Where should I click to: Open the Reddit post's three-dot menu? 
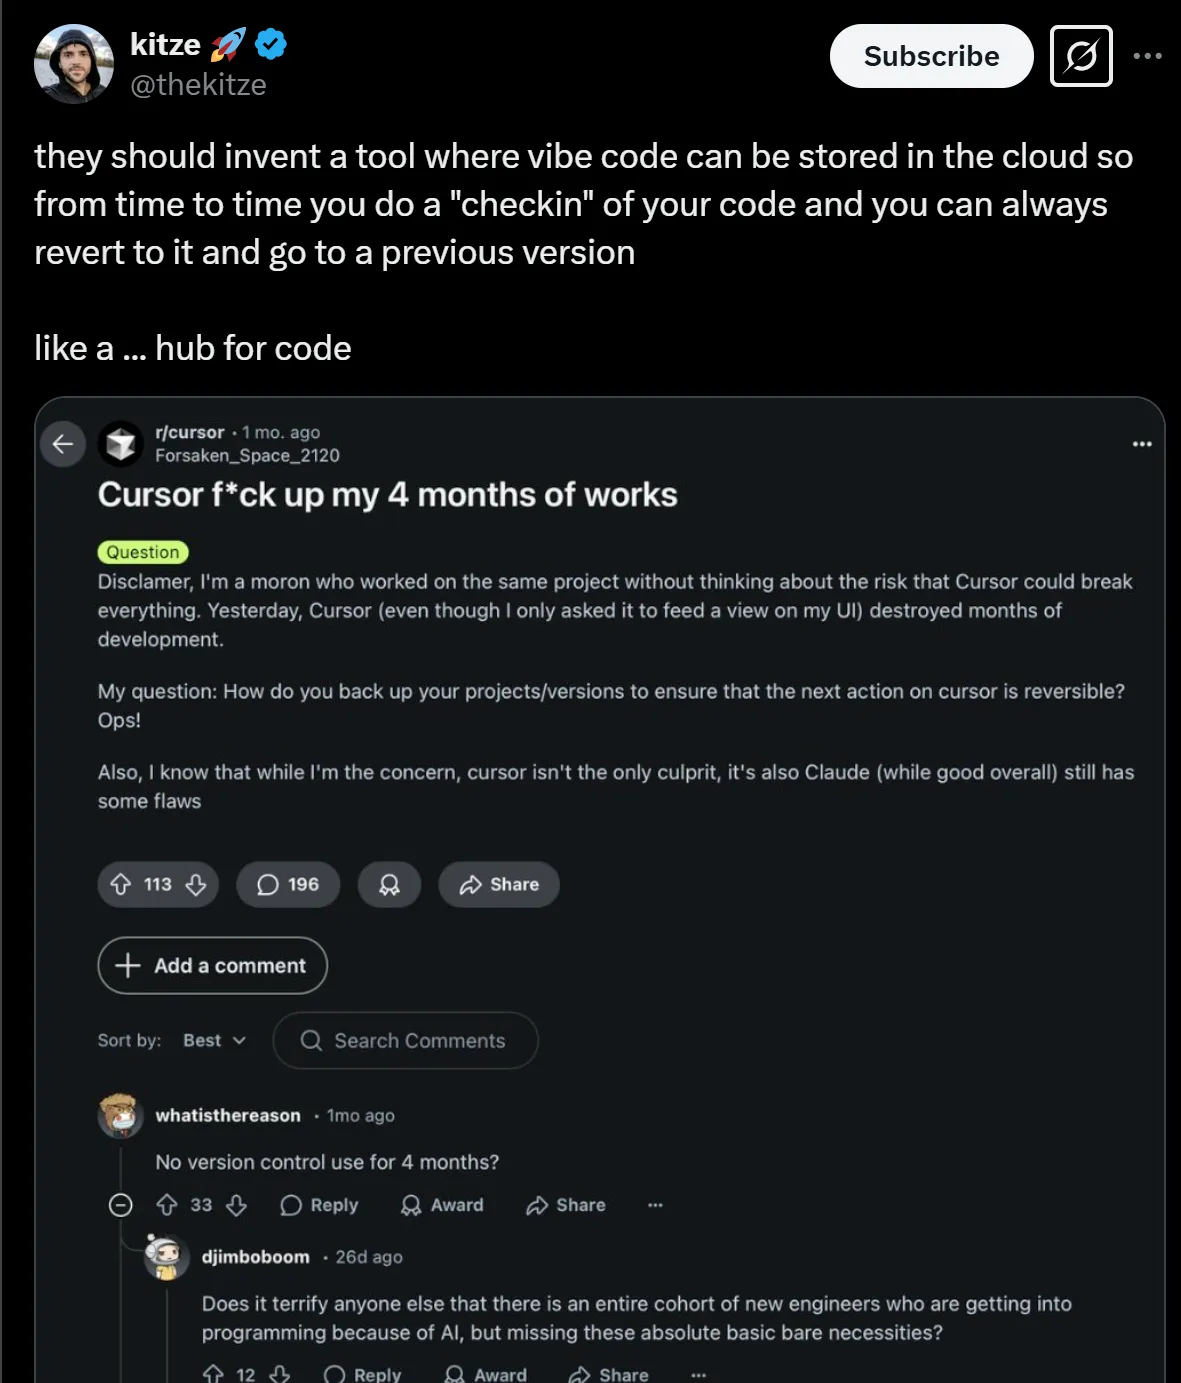[x=1142, y=443]
